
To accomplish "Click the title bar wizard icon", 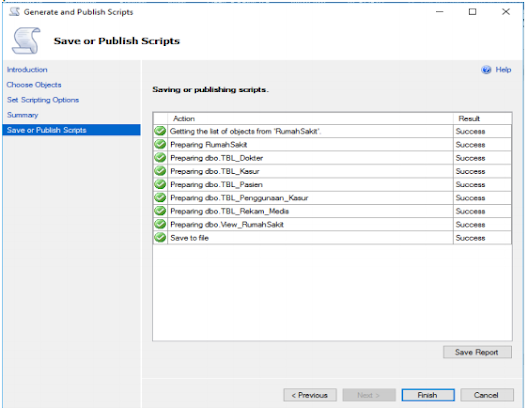I will point(14,12).
